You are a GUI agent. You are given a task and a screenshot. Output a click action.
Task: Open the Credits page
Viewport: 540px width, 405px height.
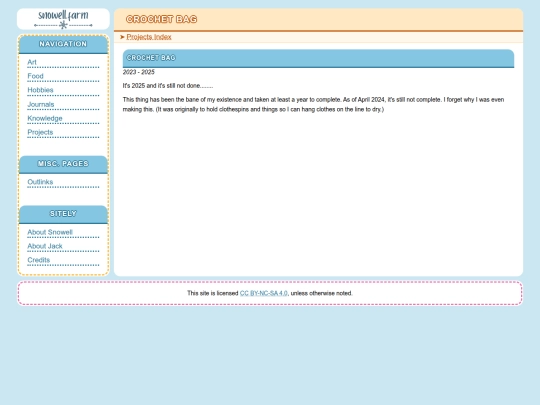[x=39, y=260]
